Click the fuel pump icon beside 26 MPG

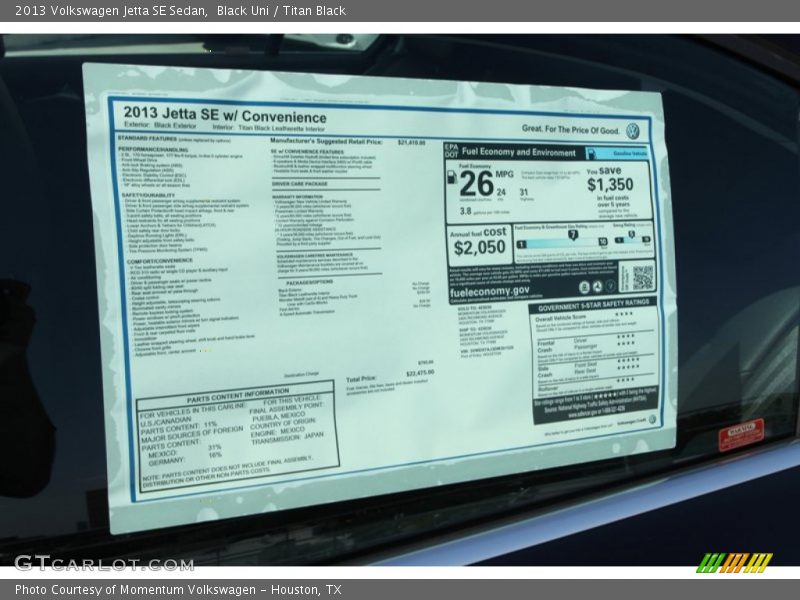tap(452, 177)
